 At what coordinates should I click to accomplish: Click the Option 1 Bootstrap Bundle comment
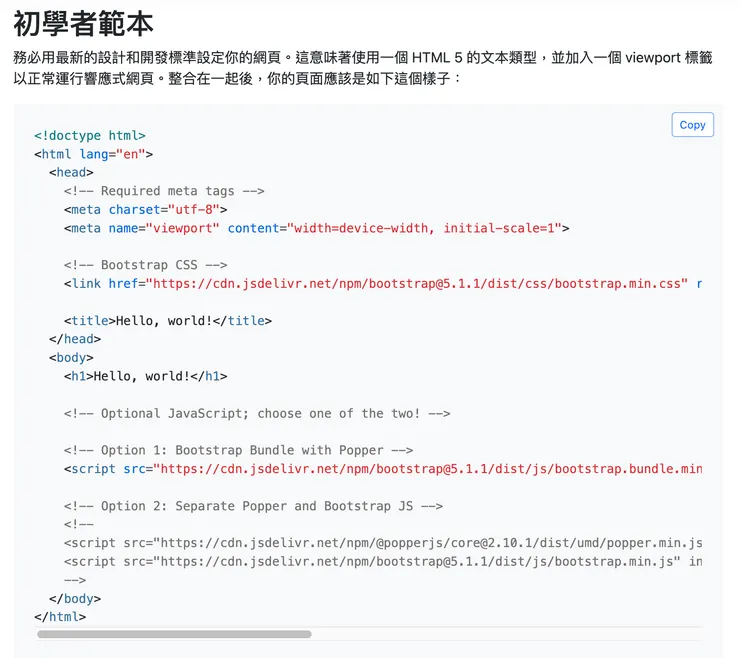tap(238, 450)
